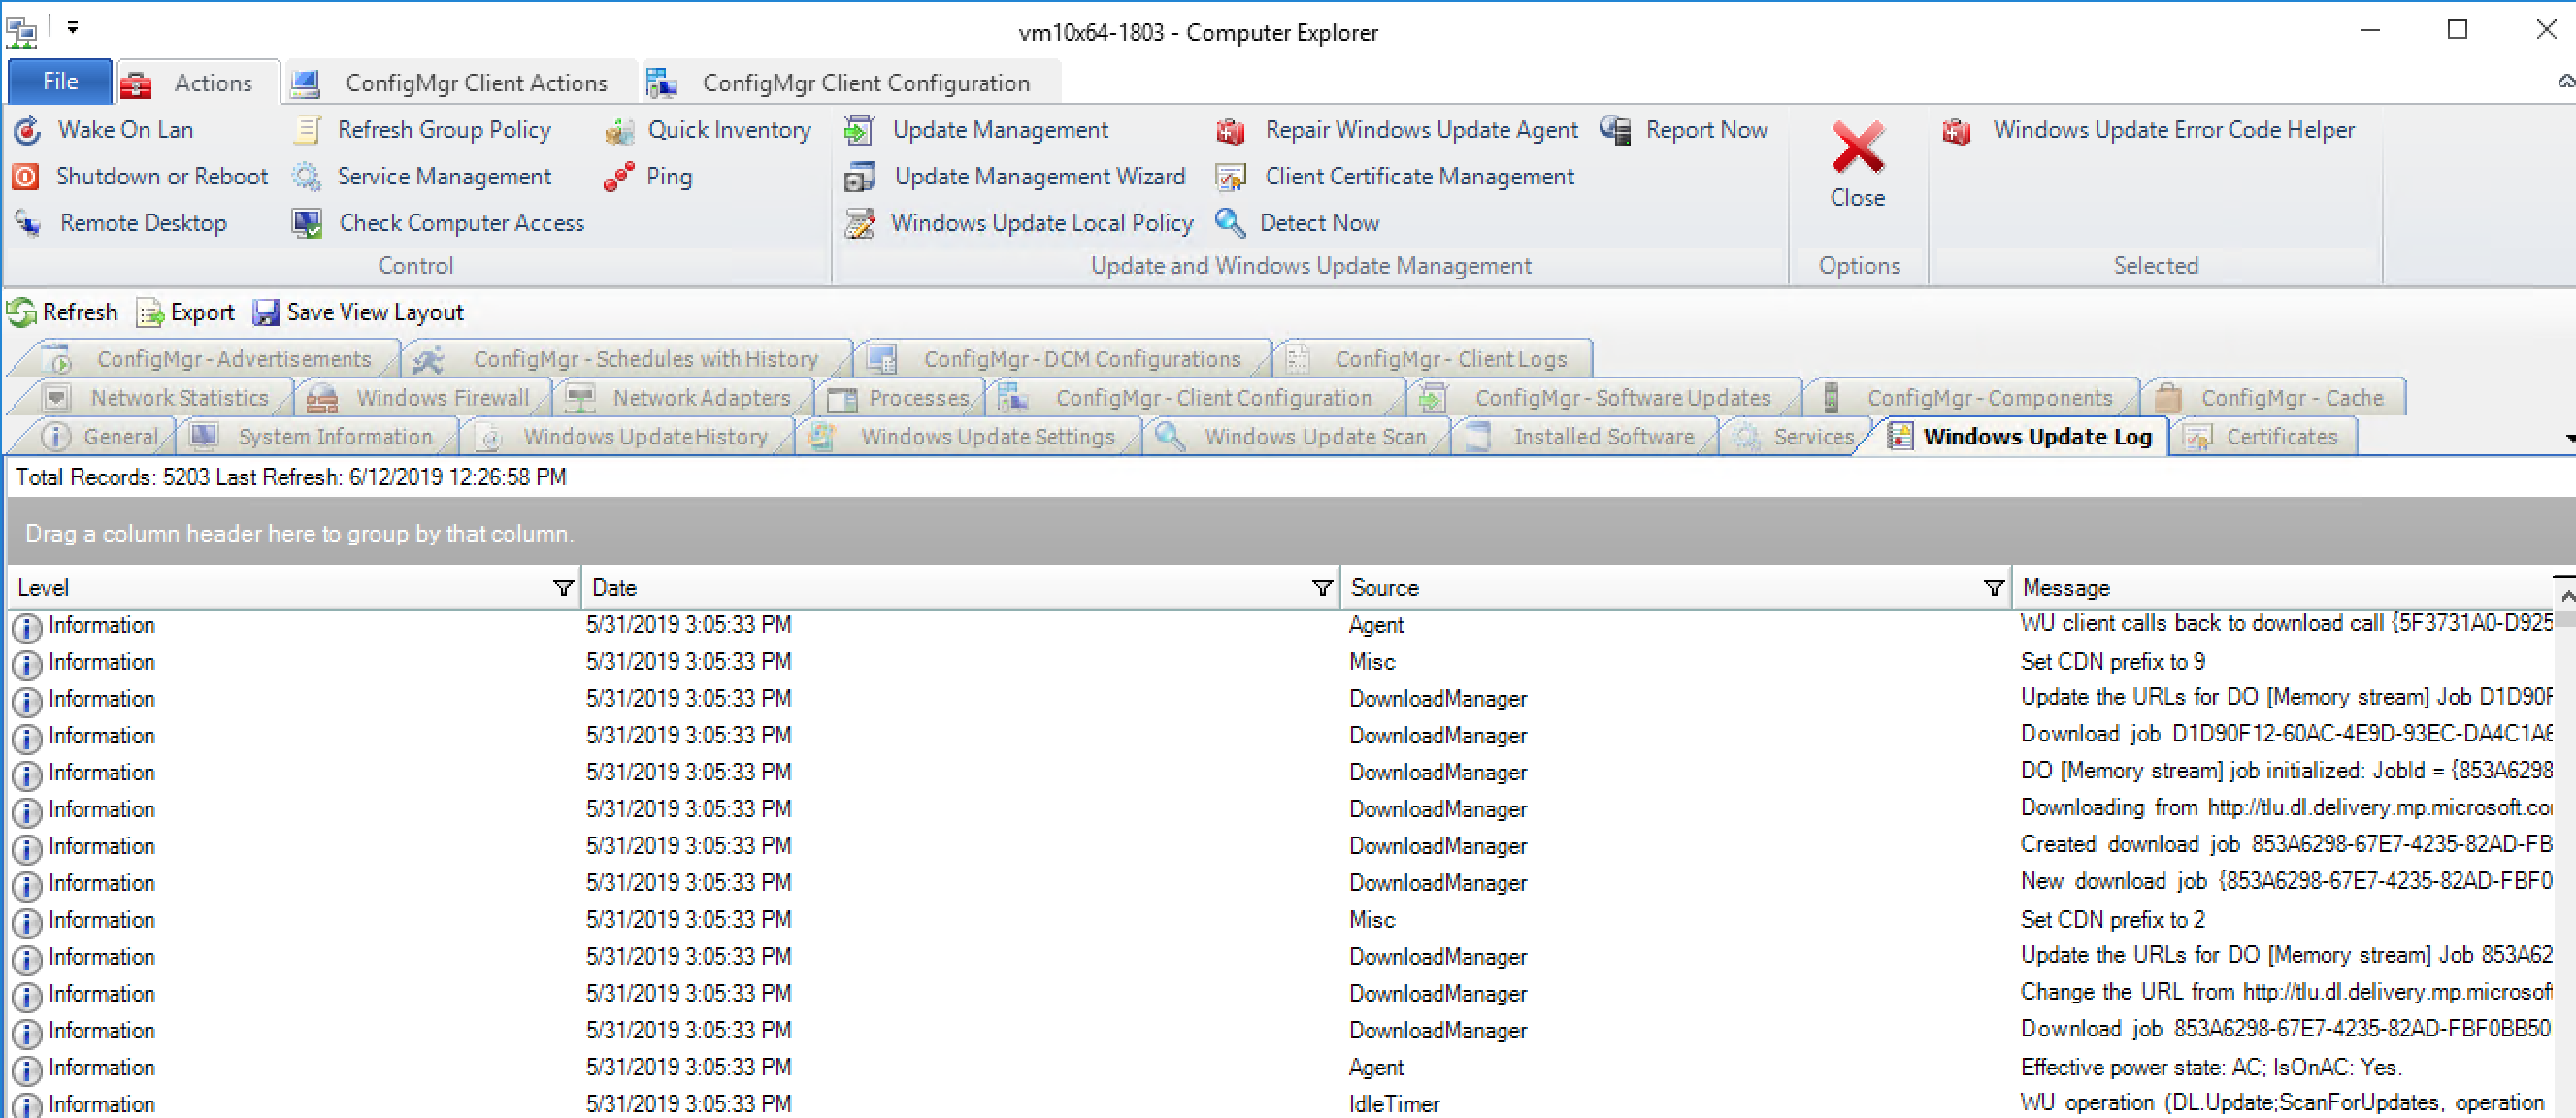Screen dimensions: 2576x1118
Task: Launch the Update Management Wizard
Action: (x=1040, y=176)
